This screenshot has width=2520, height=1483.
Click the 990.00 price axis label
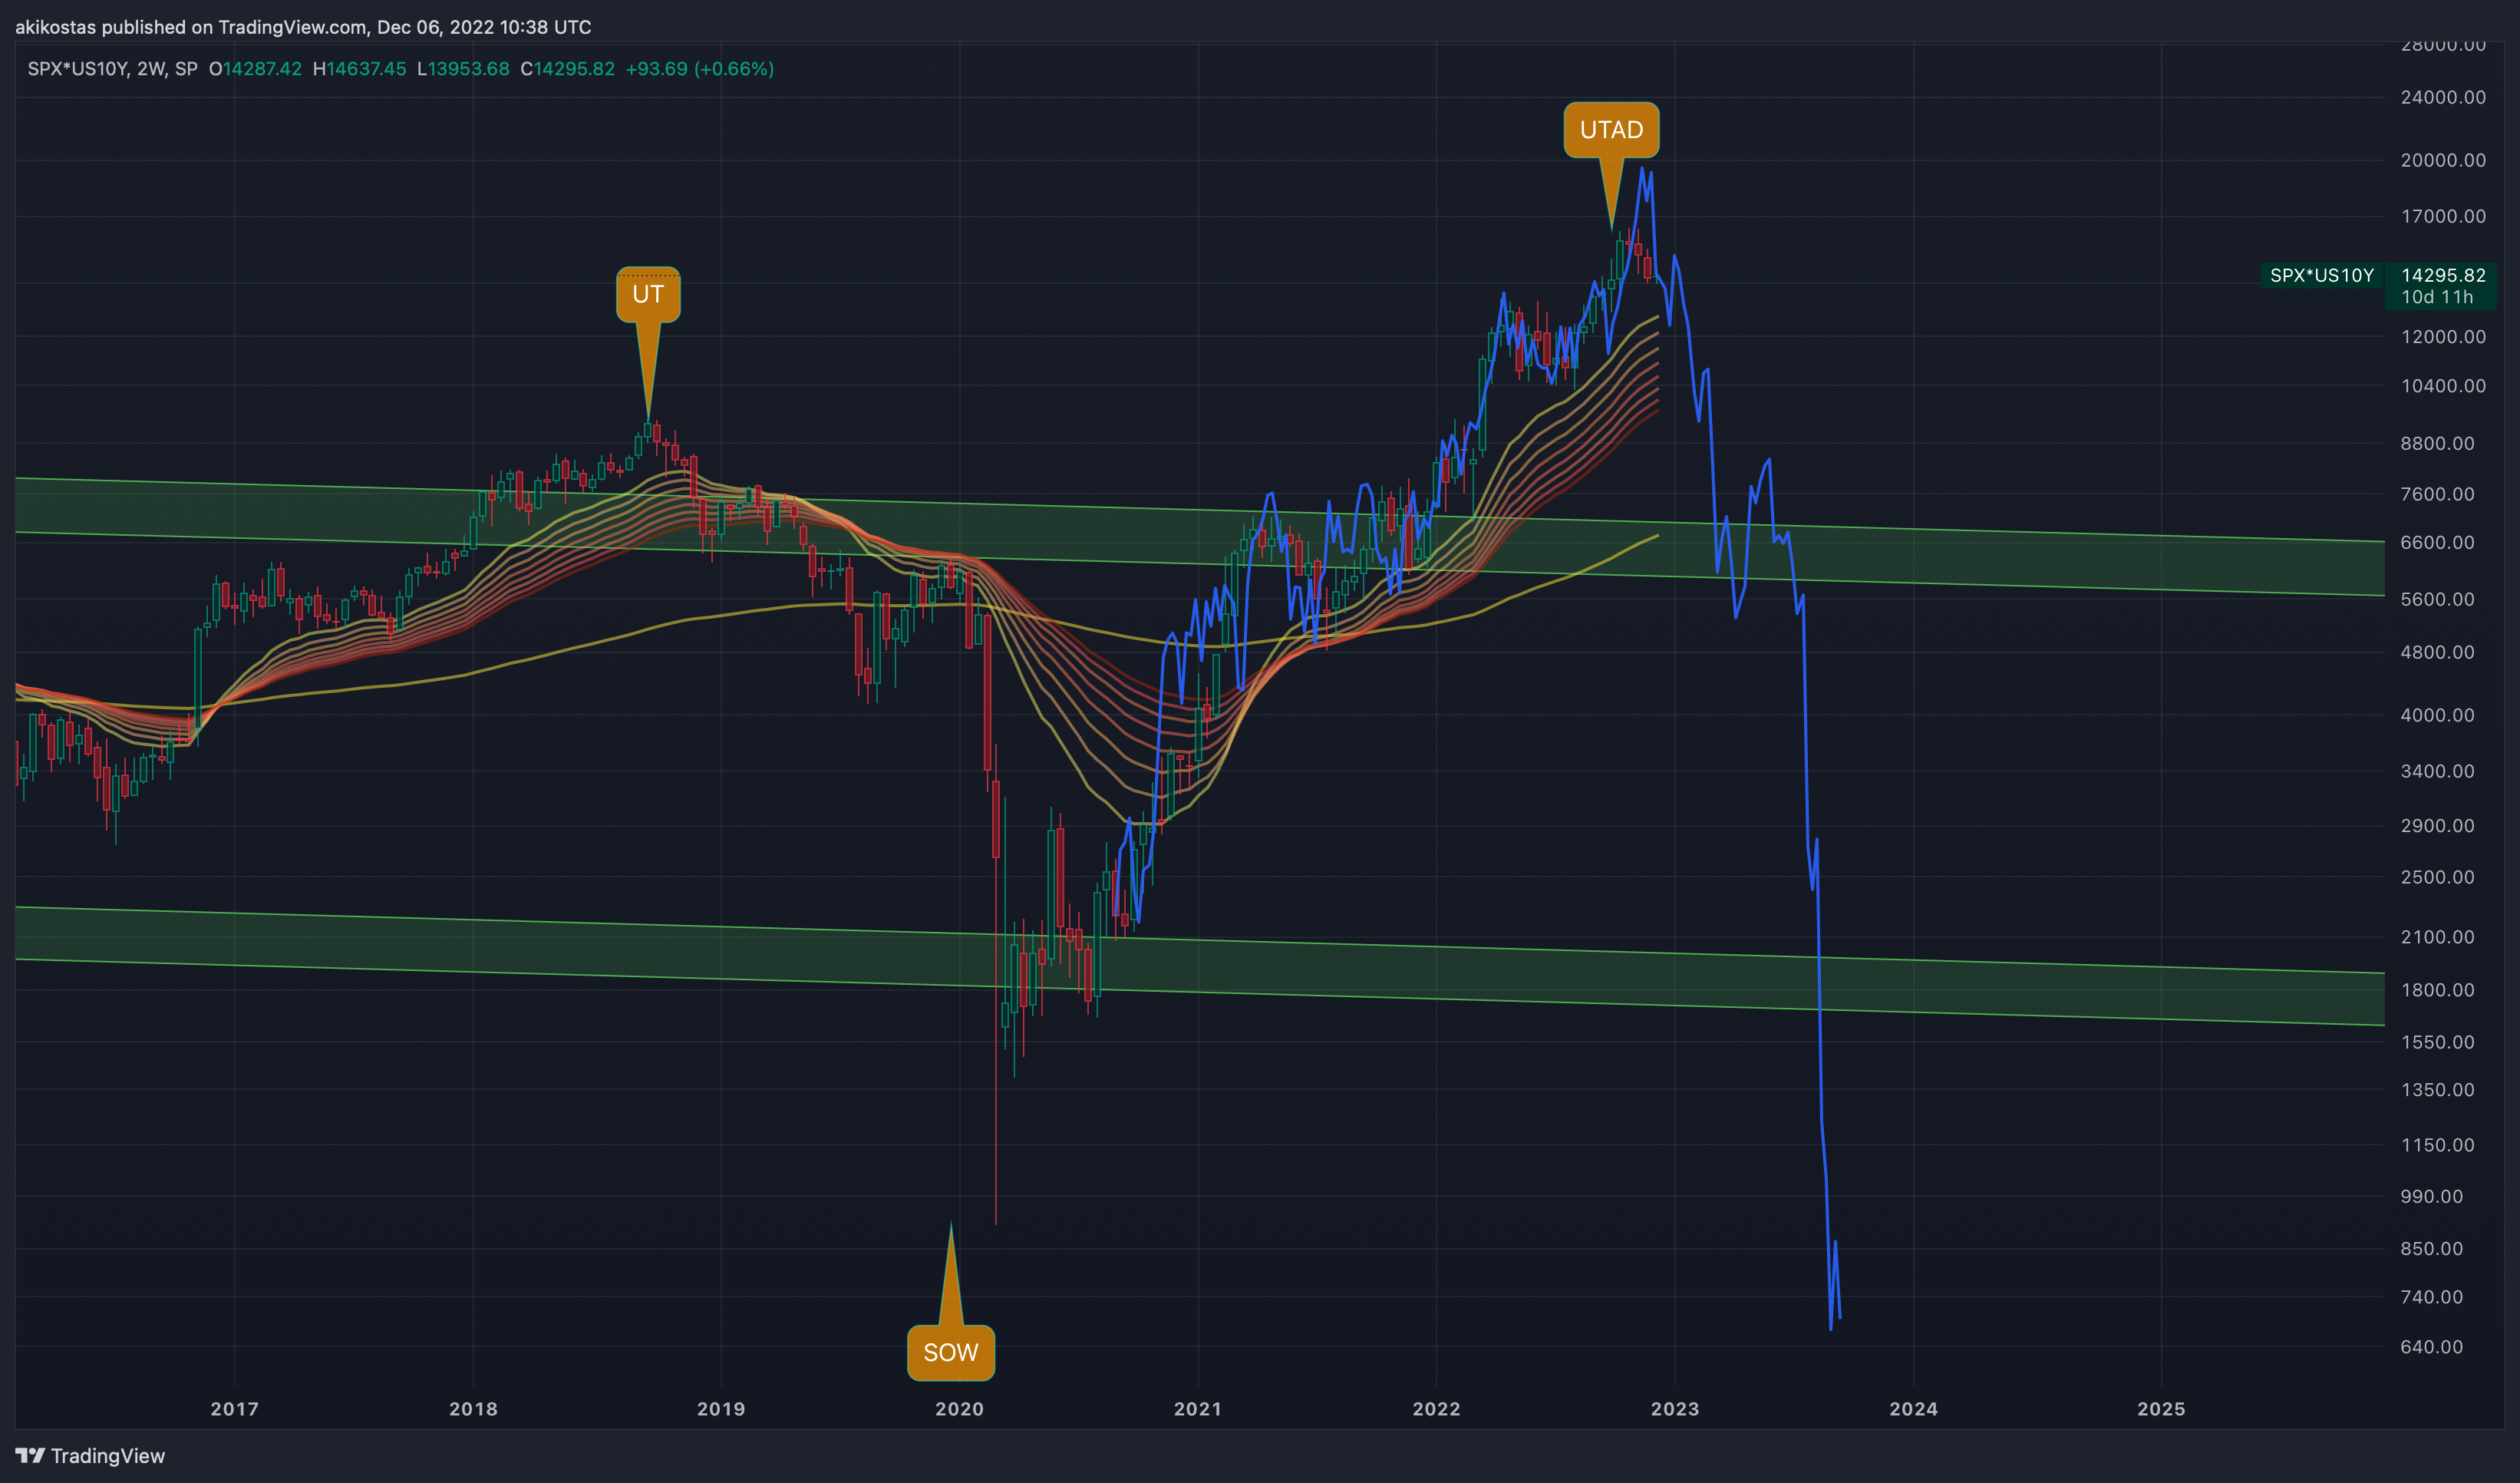point(2432,1196)
